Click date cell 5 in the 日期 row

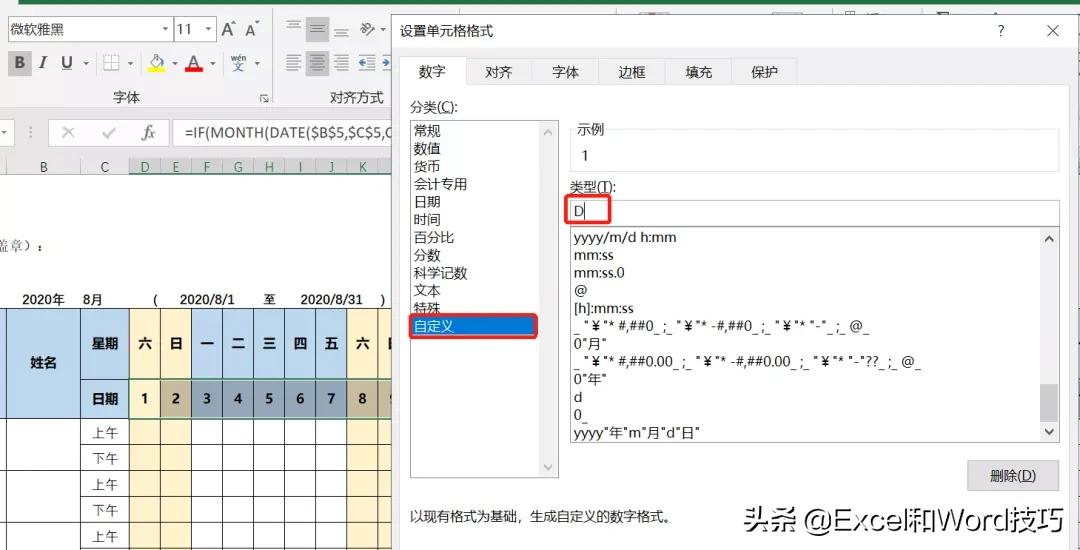[269, 399]
